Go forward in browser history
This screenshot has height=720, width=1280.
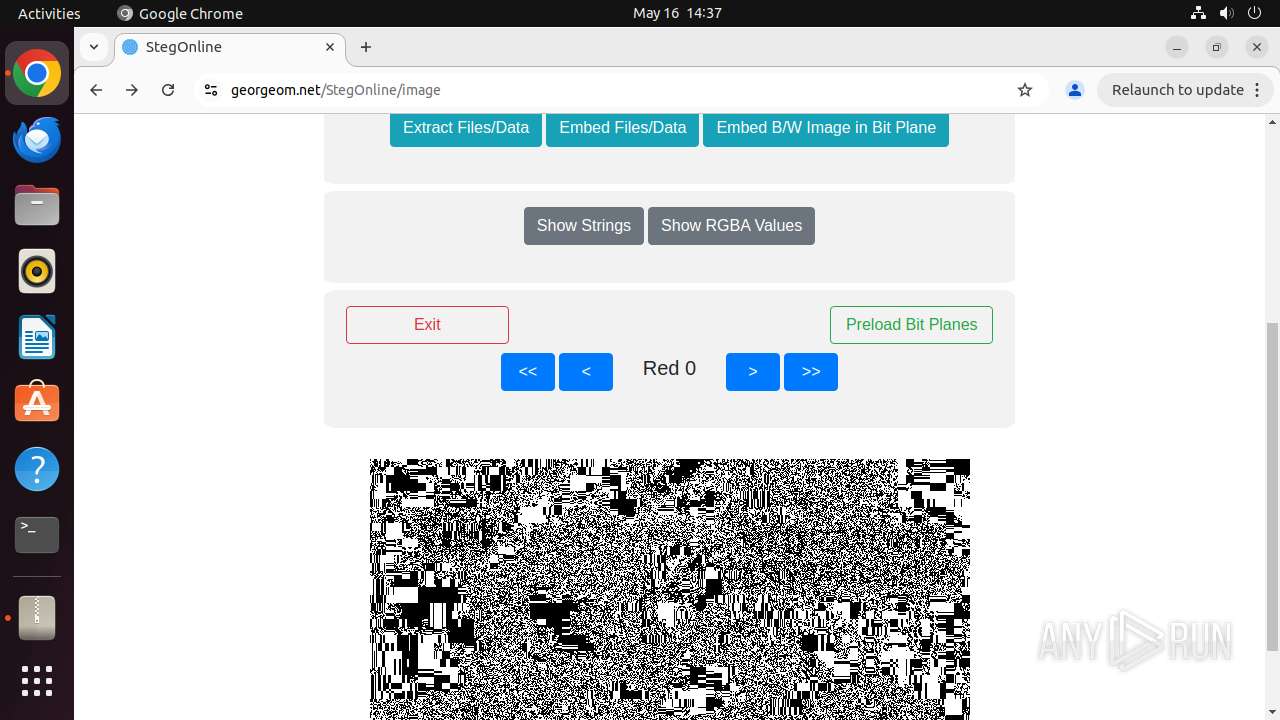pyautogui.click(x=132, y=90)
